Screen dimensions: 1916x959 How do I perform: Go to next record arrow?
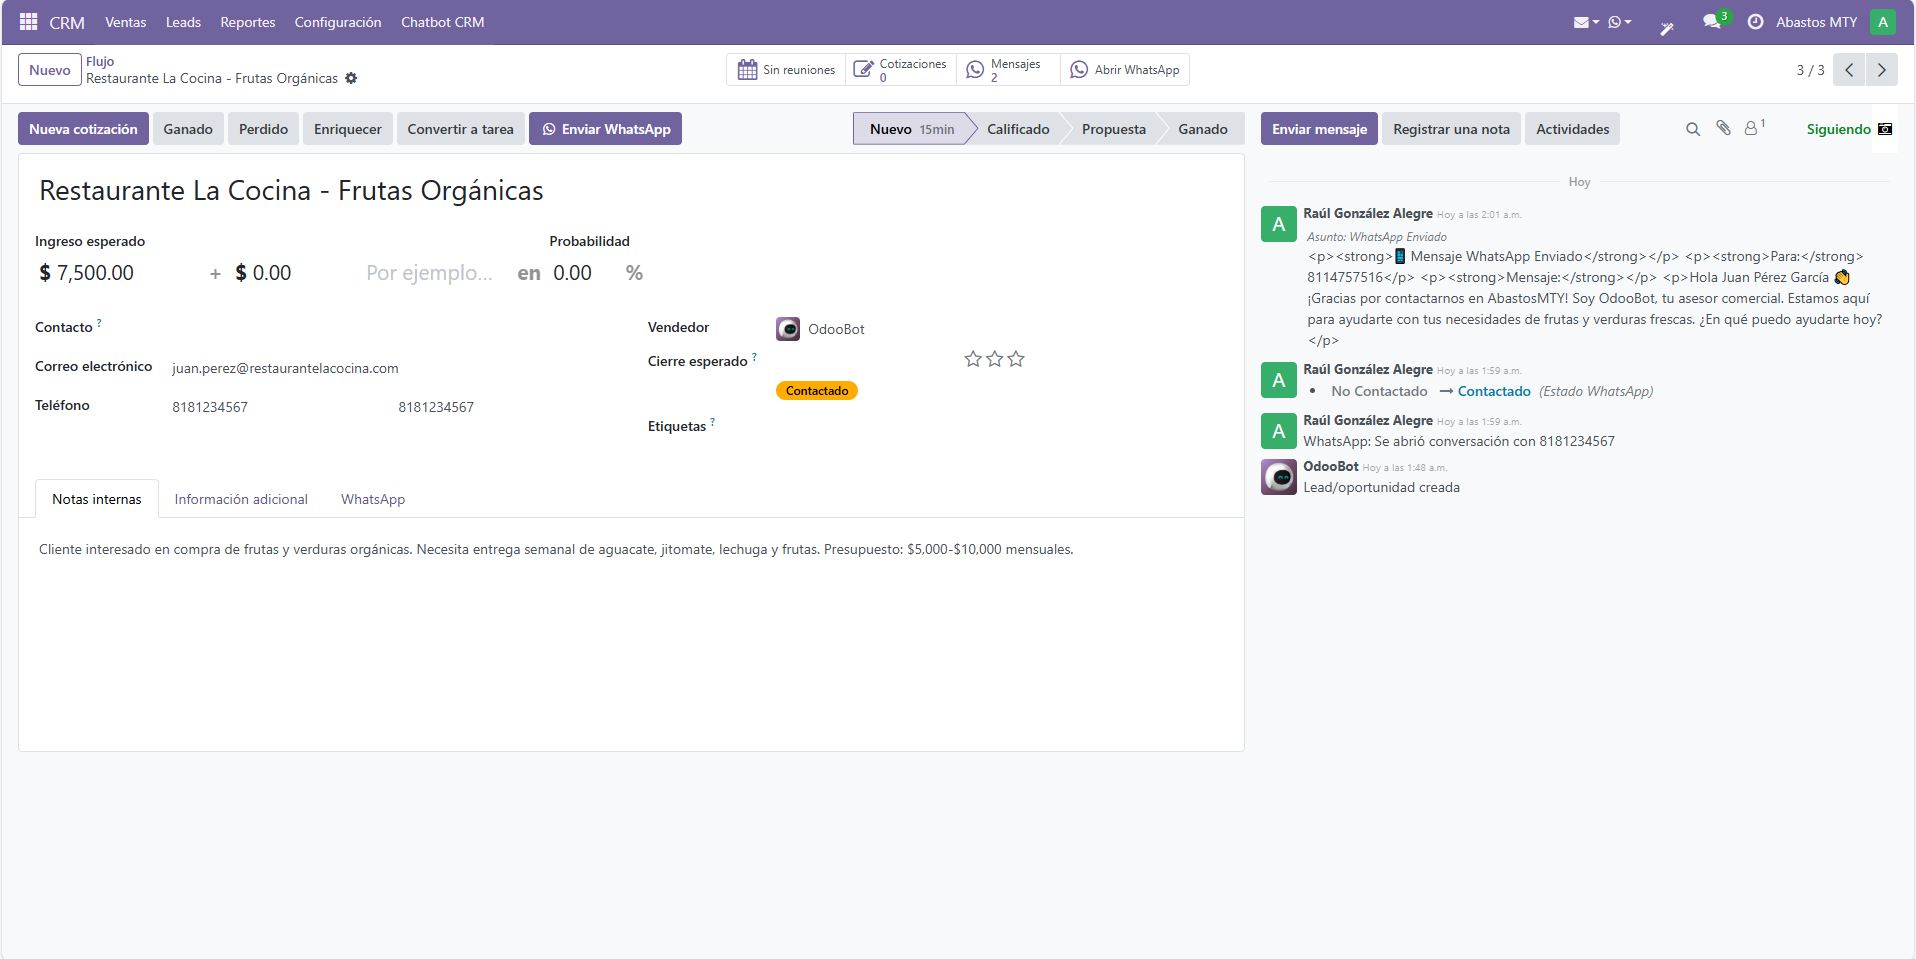point(1881,70)
